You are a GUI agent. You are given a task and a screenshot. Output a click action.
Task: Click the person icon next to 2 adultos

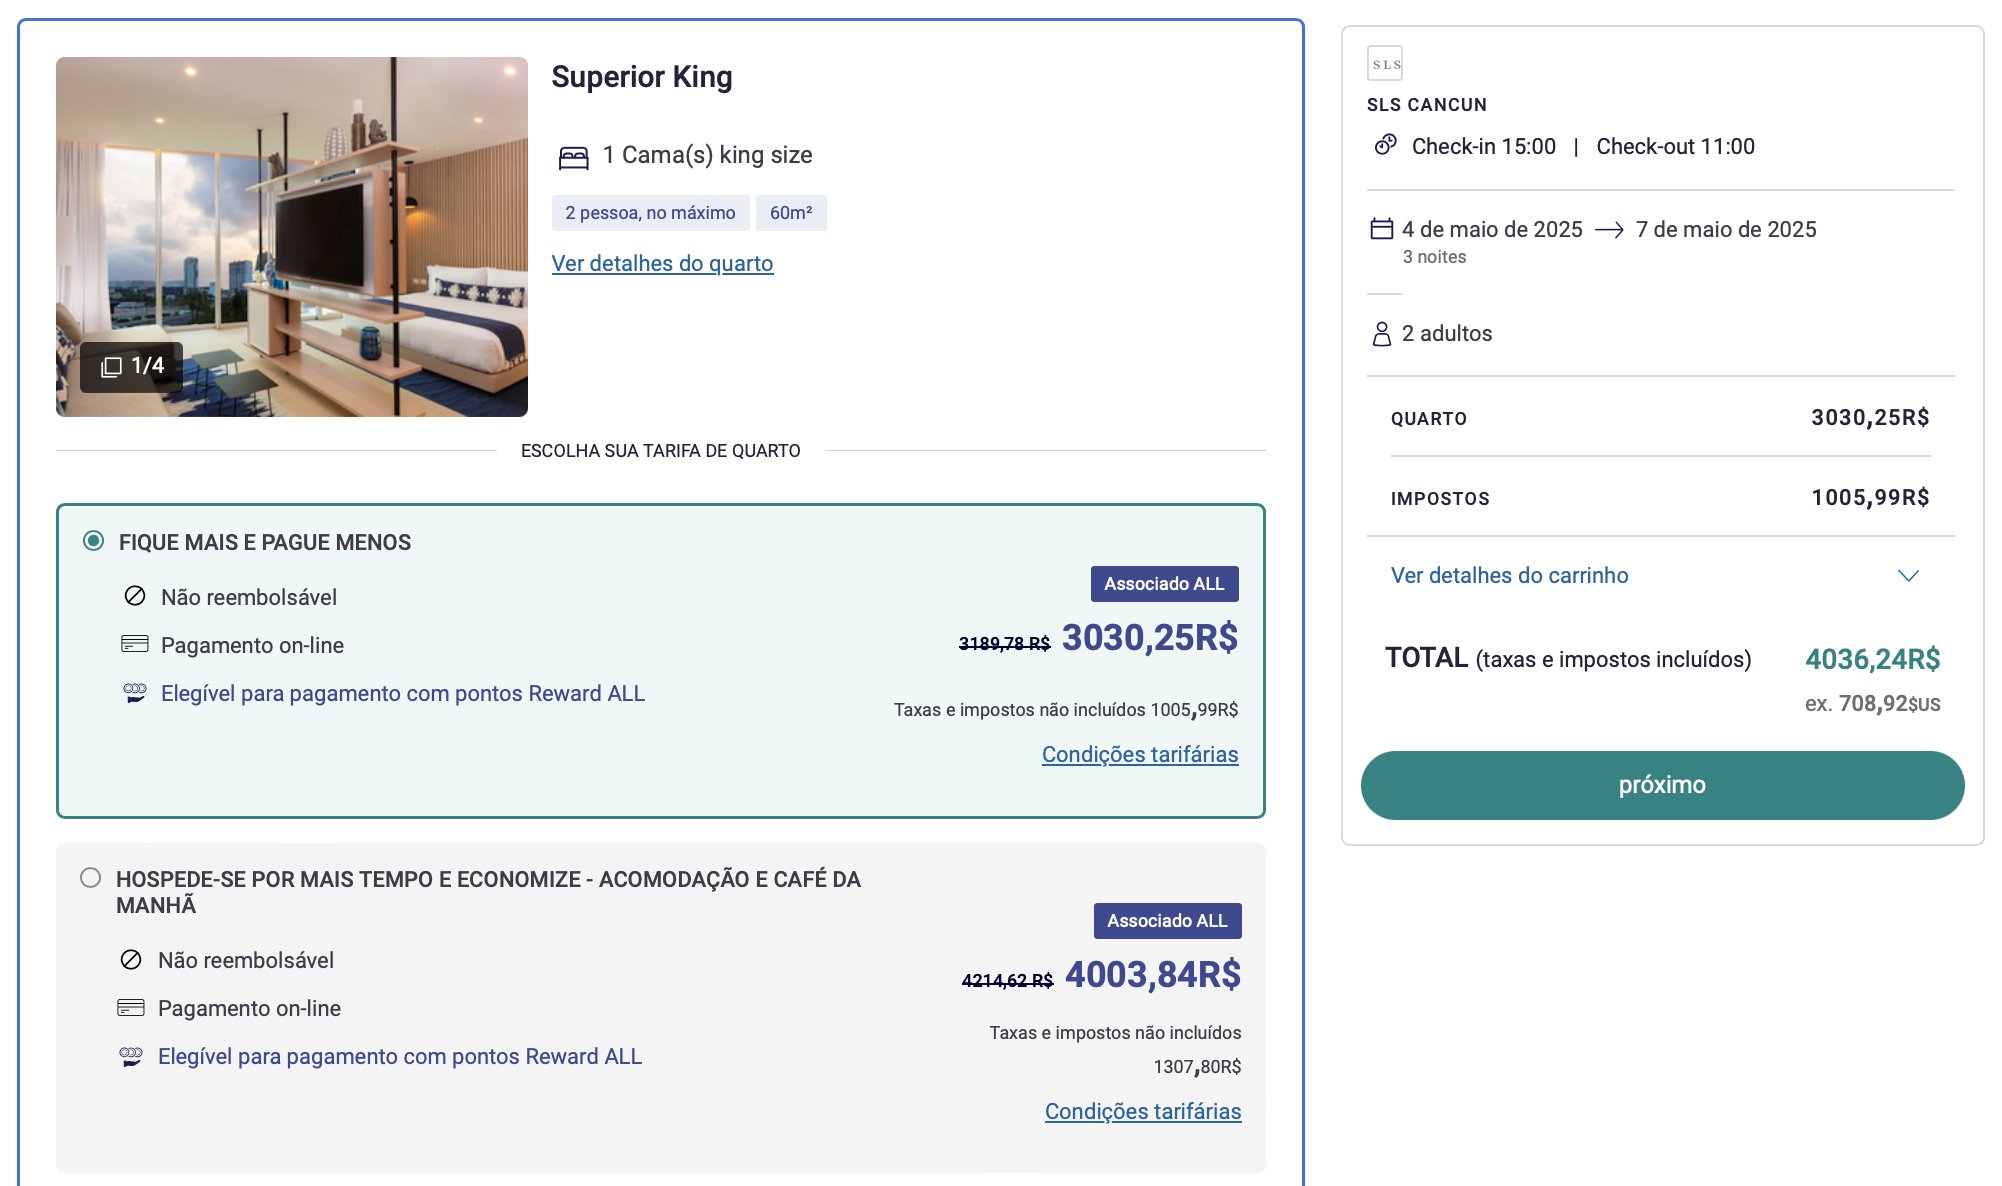1381,334
